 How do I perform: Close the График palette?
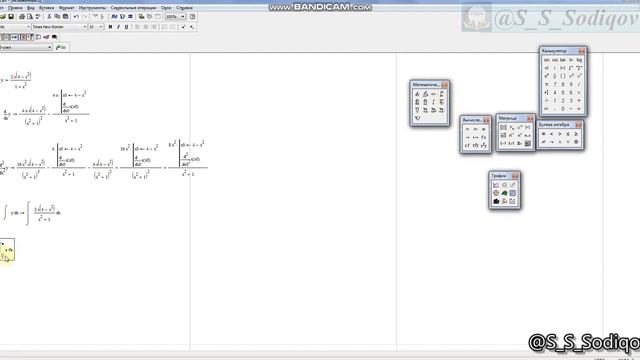coord(515,176)
